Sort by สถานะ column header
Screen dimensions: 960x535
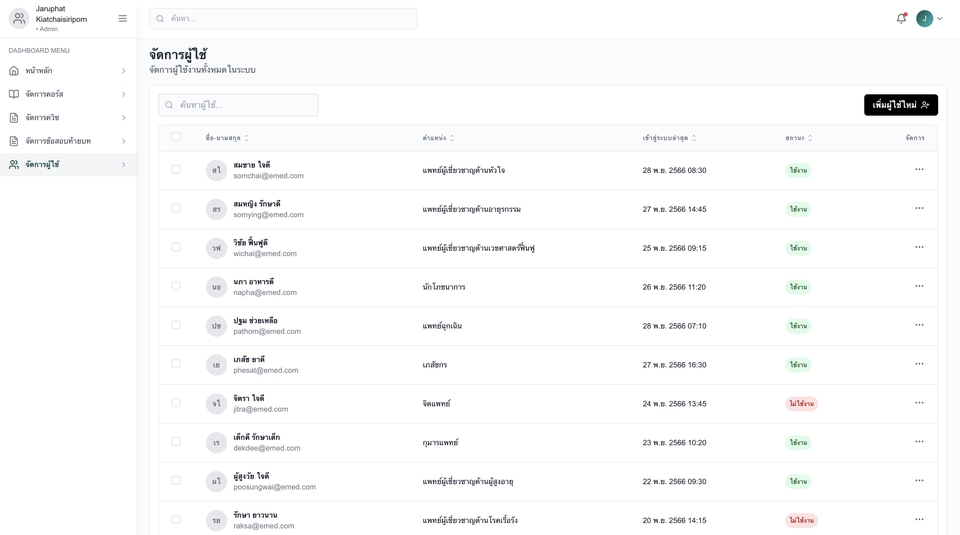798,138
